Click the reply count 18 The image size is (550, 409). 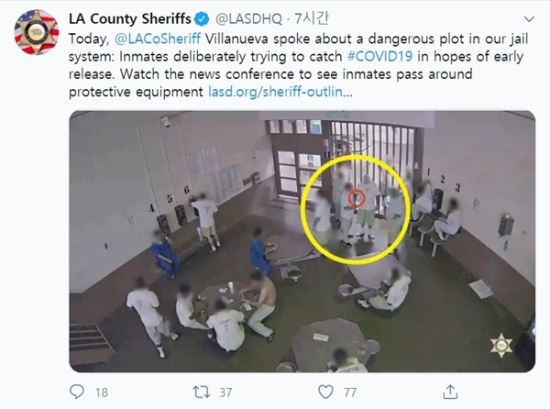point(102,392)
